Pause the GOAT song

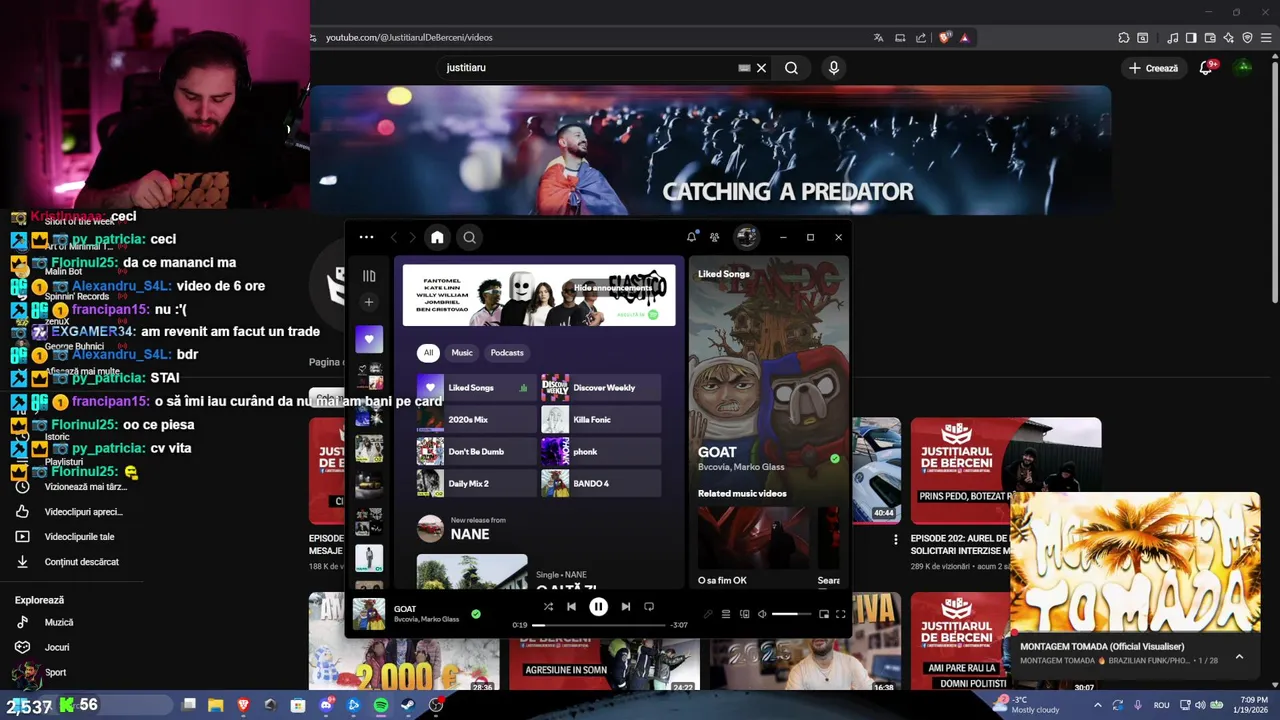tap(598, 606)
